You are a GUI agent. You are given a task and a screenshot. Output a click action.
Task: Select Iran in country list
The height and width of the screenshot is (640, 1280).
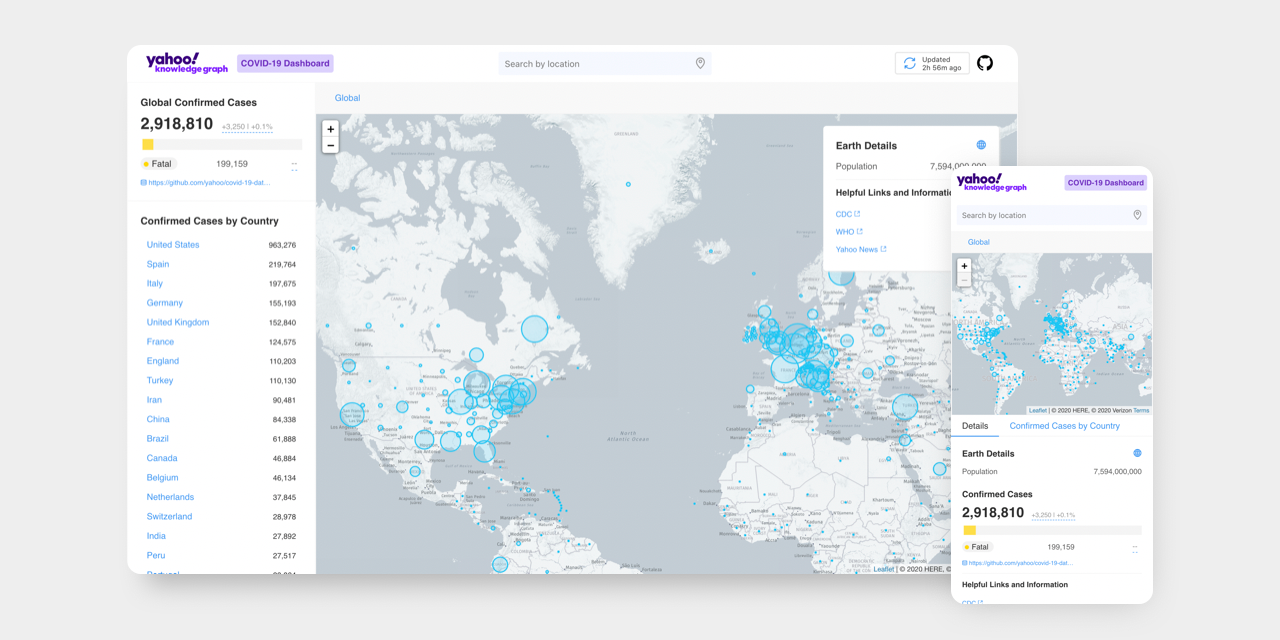pos(154,400)
